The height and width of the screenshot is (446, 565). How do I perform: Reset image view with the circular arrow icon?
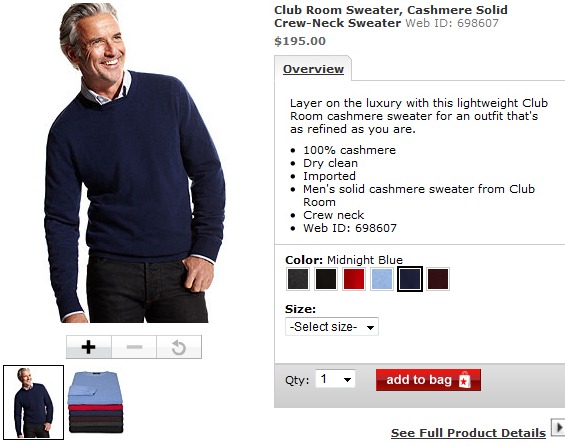[x=179, y=347]
